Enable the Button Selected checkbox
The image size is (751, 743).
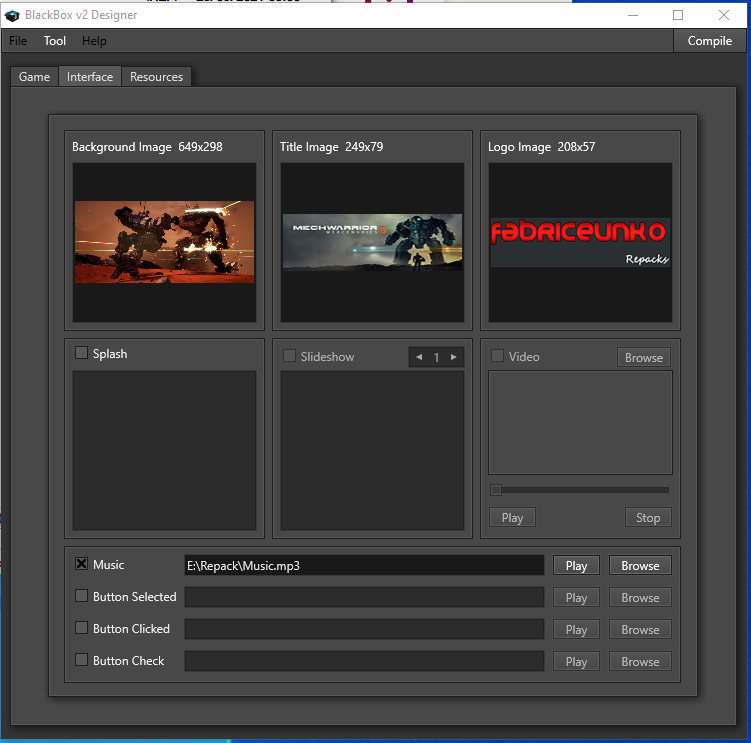[x=81, y=596]
